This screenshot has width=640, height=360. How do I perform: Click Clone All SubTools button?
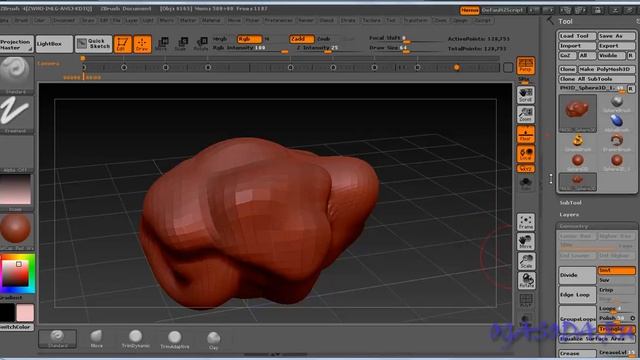(597, 79)
